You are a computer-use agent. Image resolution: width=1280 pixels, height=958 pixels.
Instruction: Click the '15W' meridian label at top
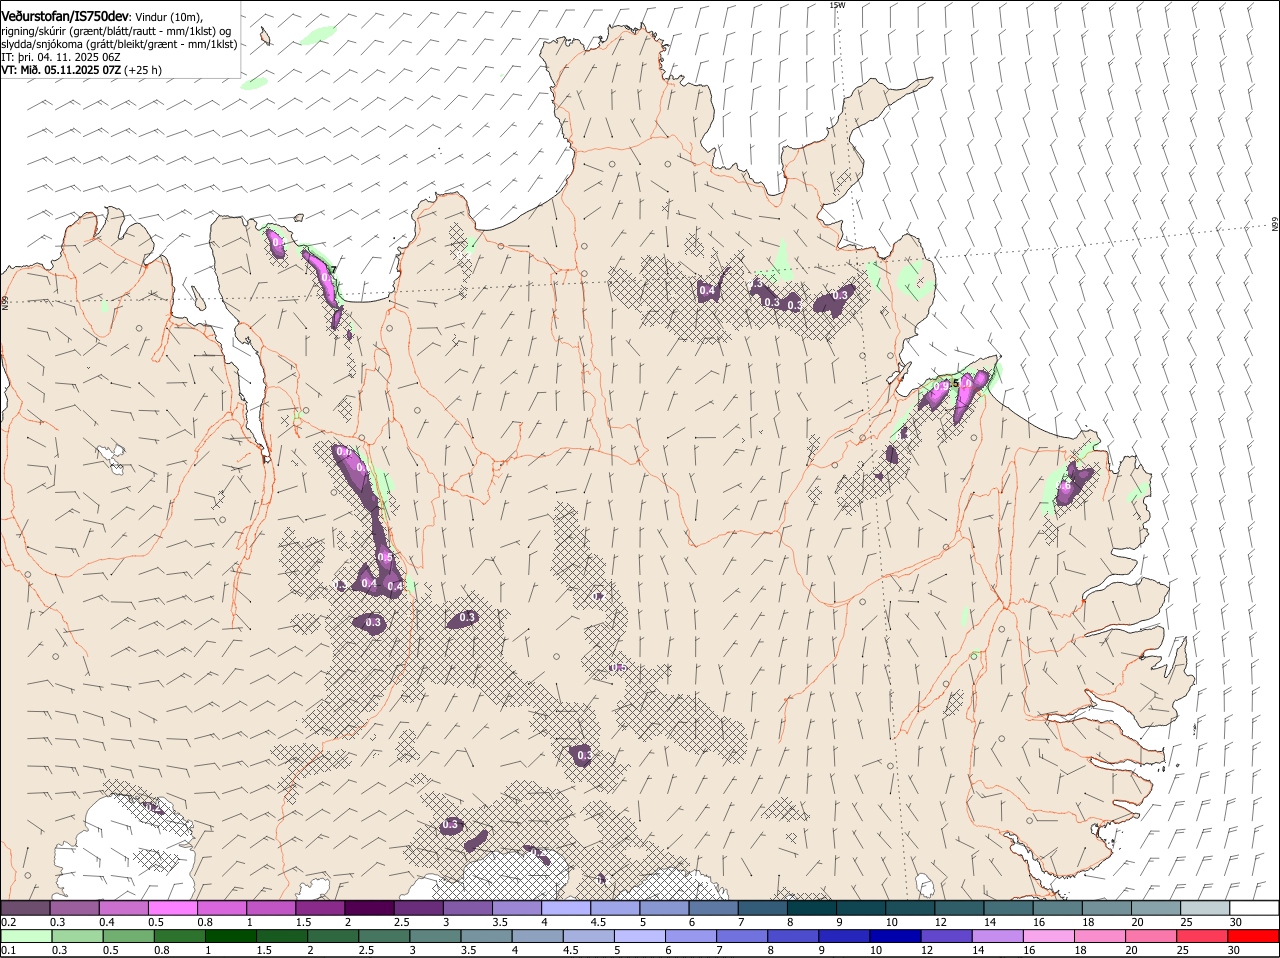coord(837,5)
